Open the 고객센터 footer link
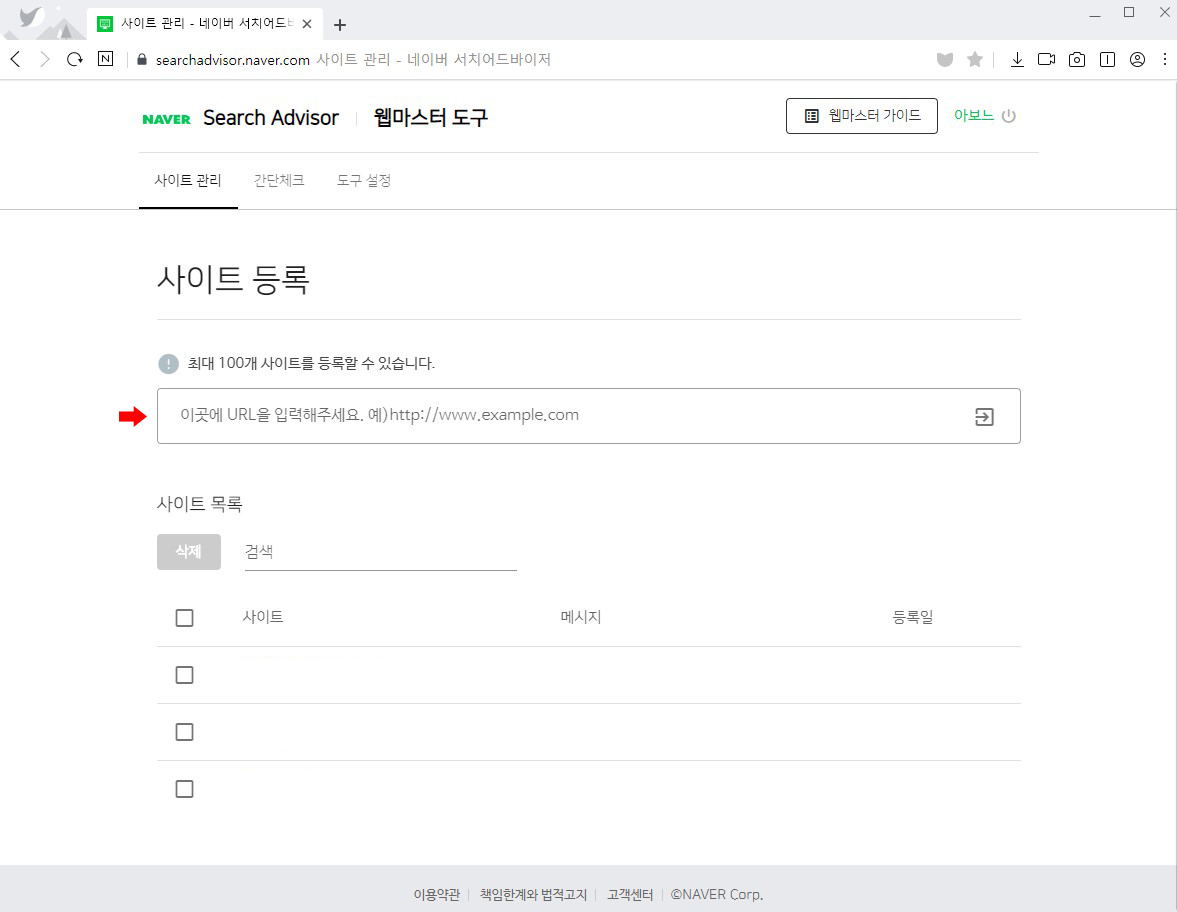1177x912 pixels. pyautogui.click(x=630, y=895)
